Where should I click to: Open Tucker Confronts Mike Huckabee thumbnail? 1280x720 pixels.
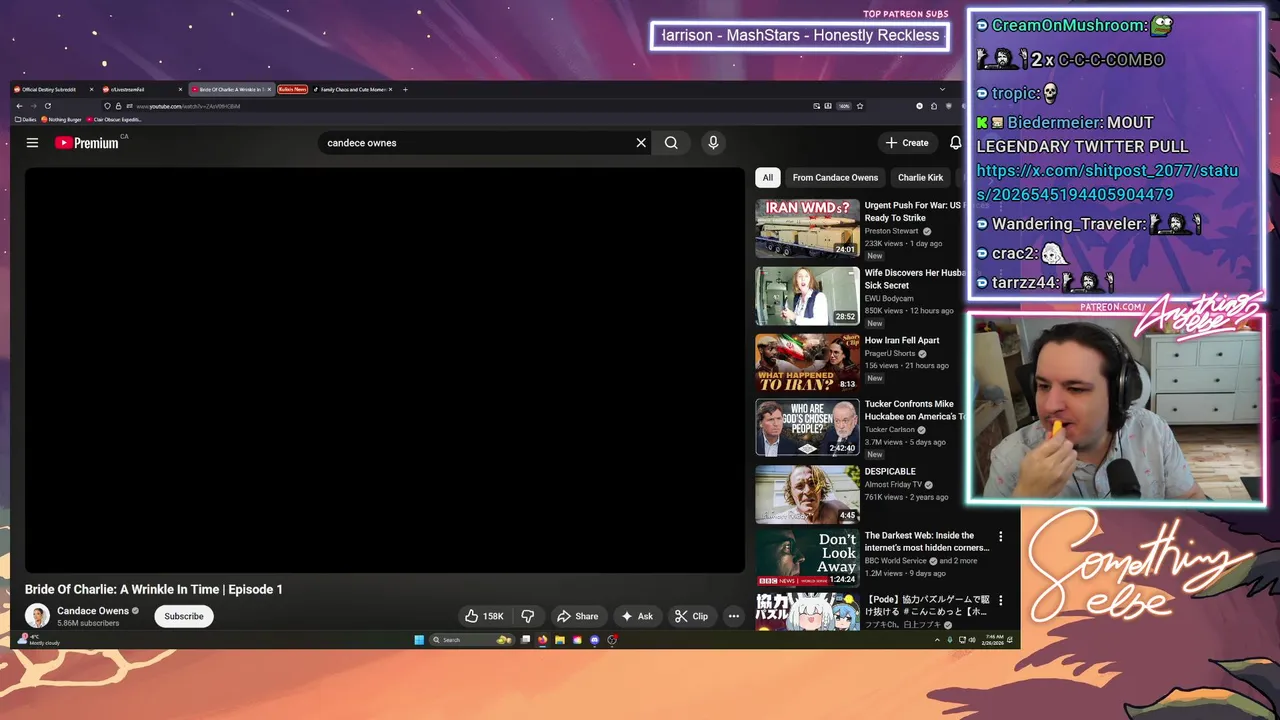click(807, 427)
